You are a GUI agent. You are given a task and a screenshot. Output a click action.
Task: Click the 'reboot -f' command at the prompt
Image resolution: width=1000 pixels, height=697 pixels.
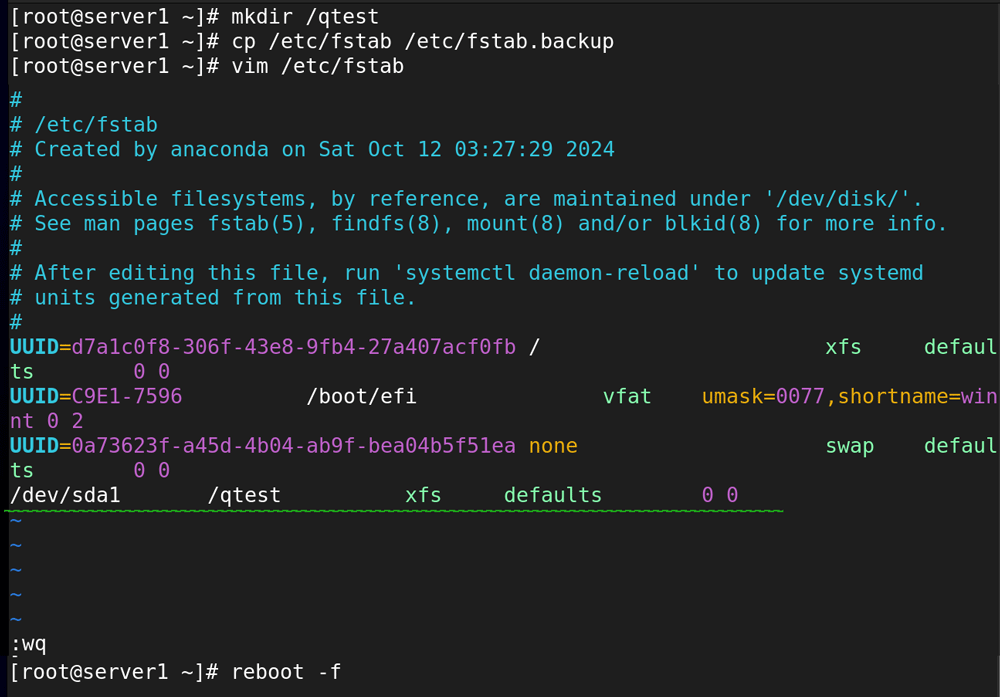point(286,672)
